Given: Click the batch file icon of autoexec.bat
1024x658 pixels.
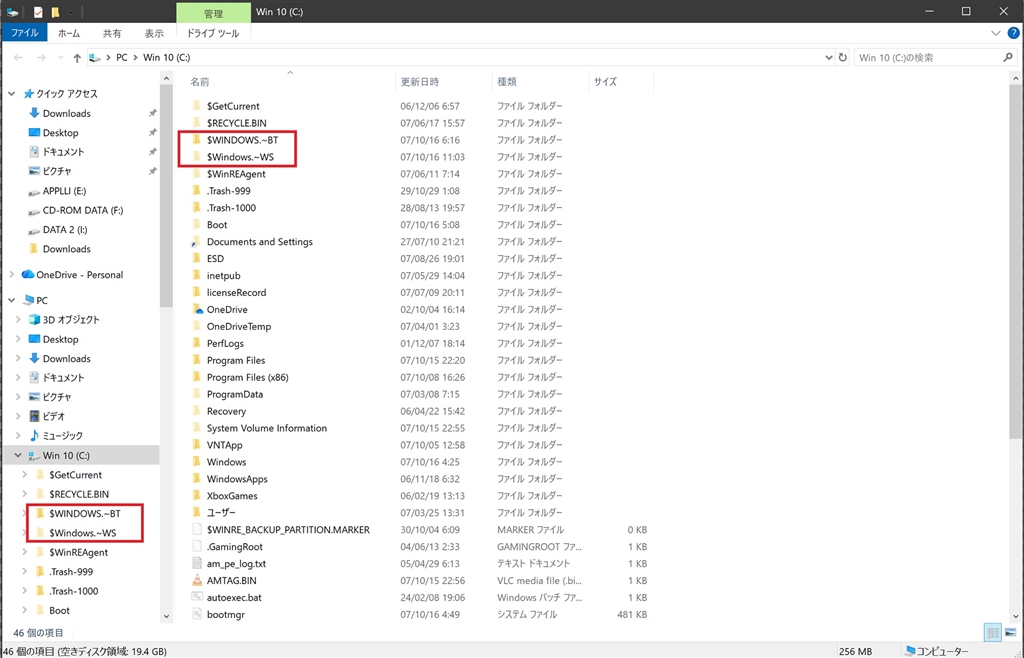Looking at the screenshot, I should click(x=197, y=597).
